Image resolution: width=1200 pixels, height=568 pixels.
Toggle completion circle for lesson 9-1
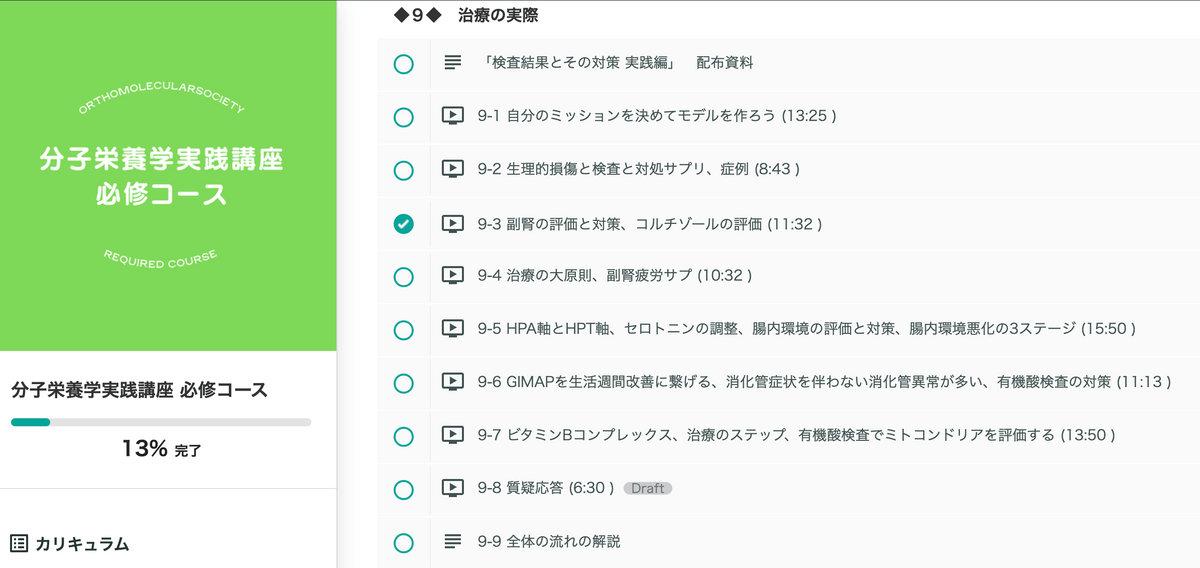(403, 117)
